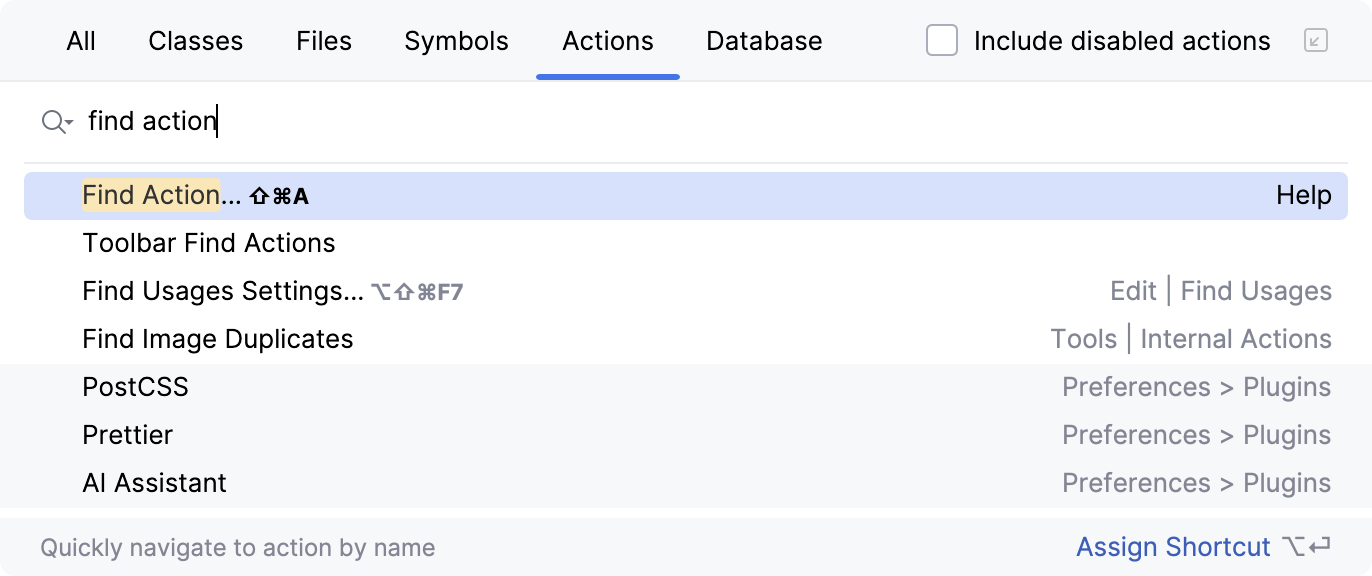The width and height of the screenshot is (1372, 576).
Task: Select the Prettier plugin result
Action: pos(128,435)
